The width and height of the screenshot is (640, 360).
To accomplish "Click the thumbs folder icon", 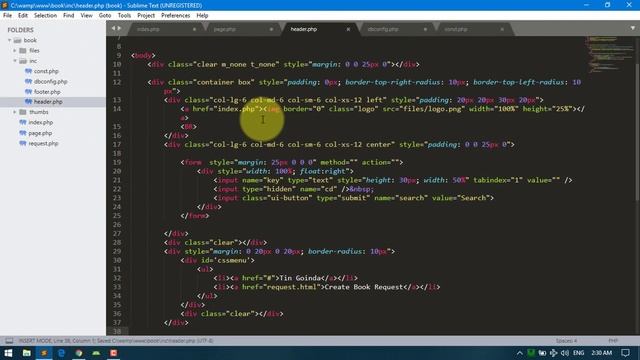I will 23,112.
